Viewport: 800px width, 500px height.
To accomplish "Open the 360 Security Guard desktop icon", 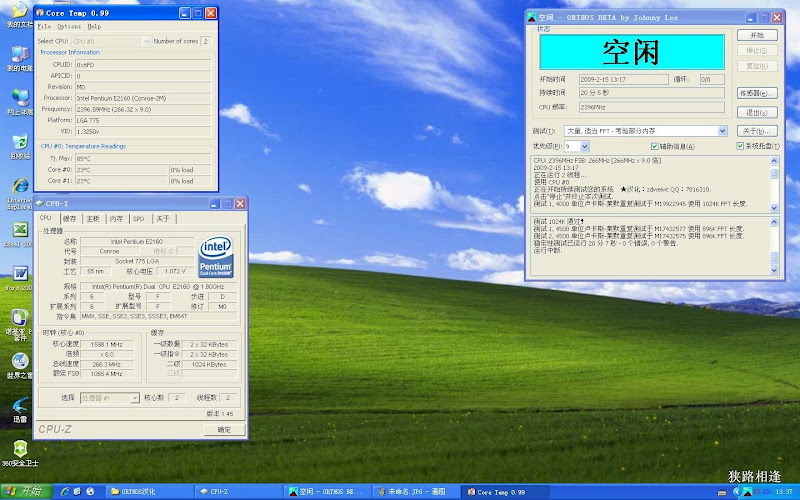I will (x=19, y=447).
